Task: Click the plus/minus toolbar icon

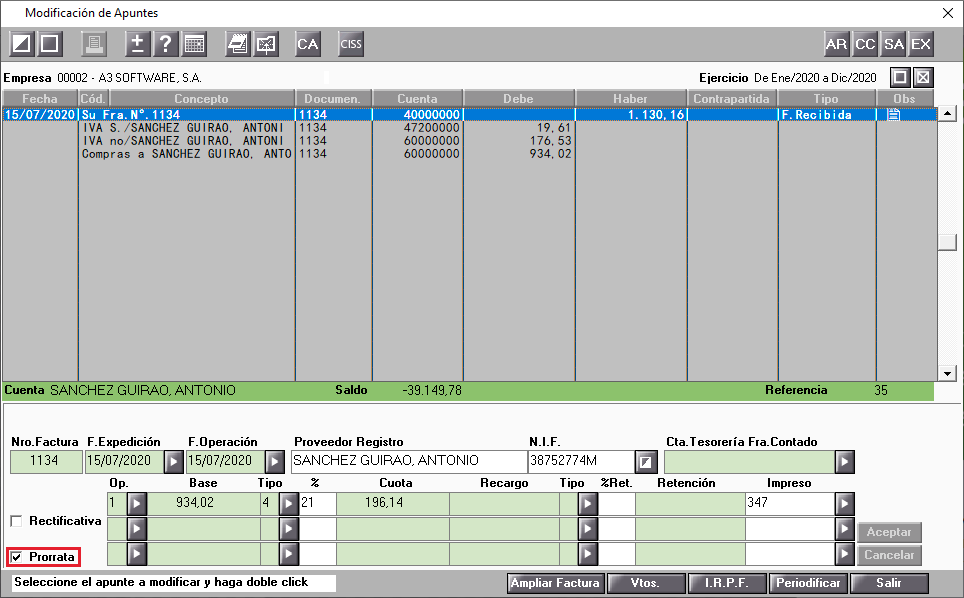Action: pyautogui.click(x=137, y=44)
